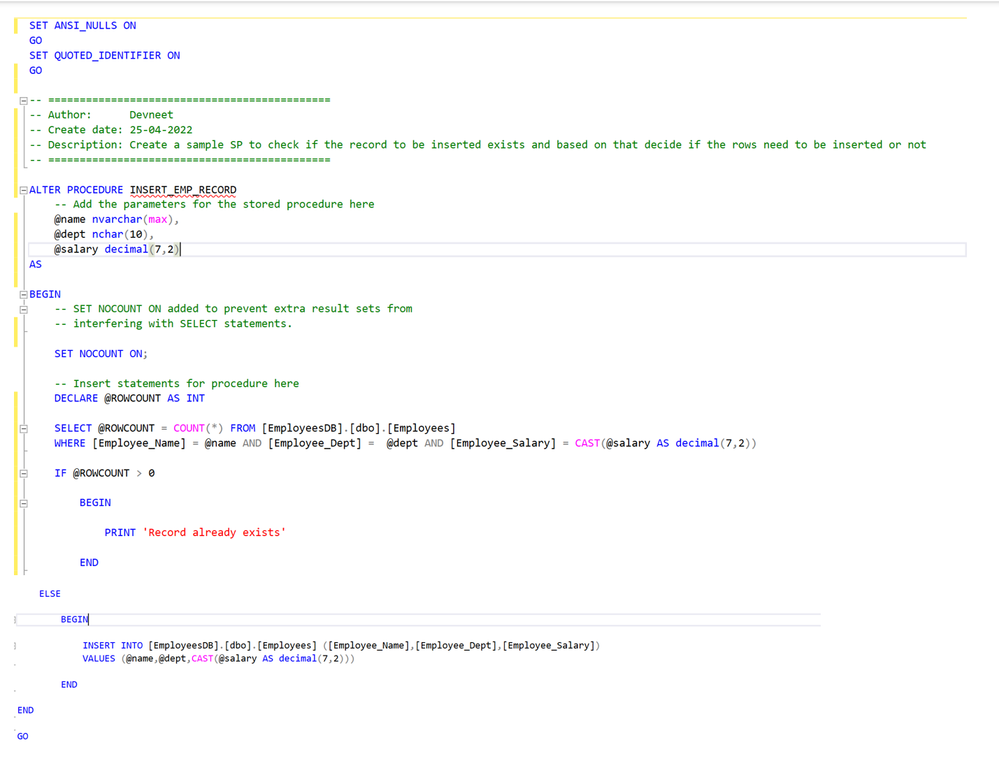Click the COUNT(*) function in SELECT

click(x=198, y=428)
